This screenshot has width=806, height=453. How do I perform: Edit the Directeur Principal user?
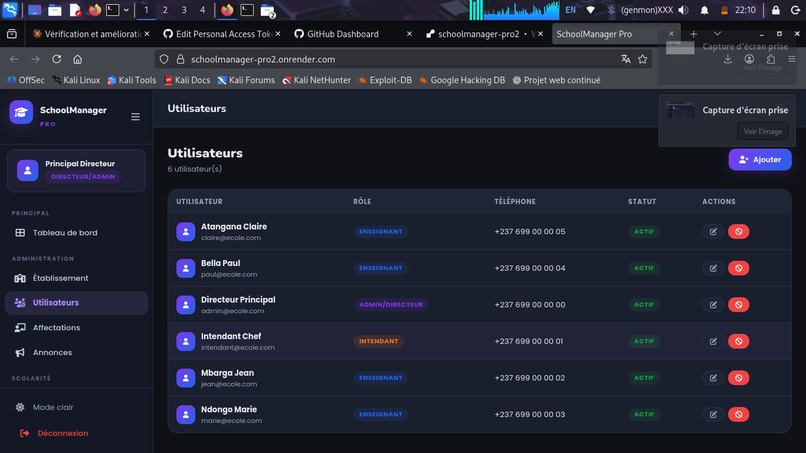point(713,304)
